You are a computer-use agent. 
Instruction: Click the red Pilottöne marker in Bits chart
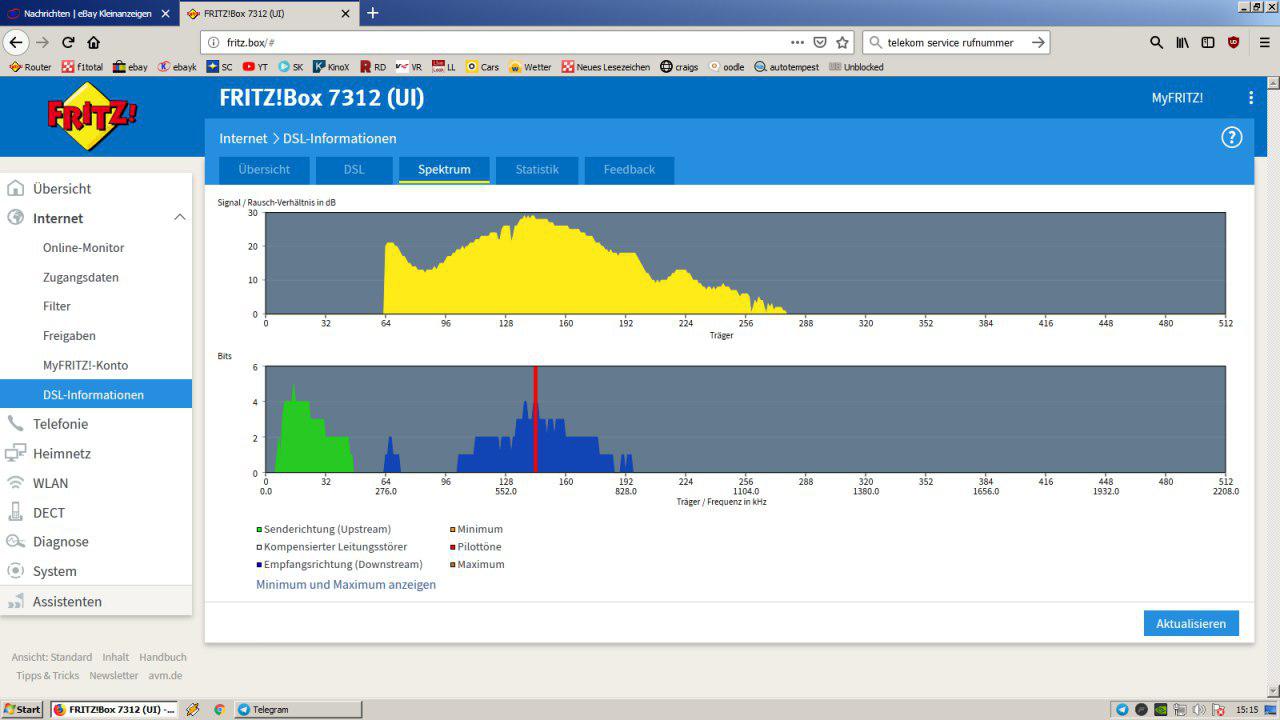[x=536, y=419]
